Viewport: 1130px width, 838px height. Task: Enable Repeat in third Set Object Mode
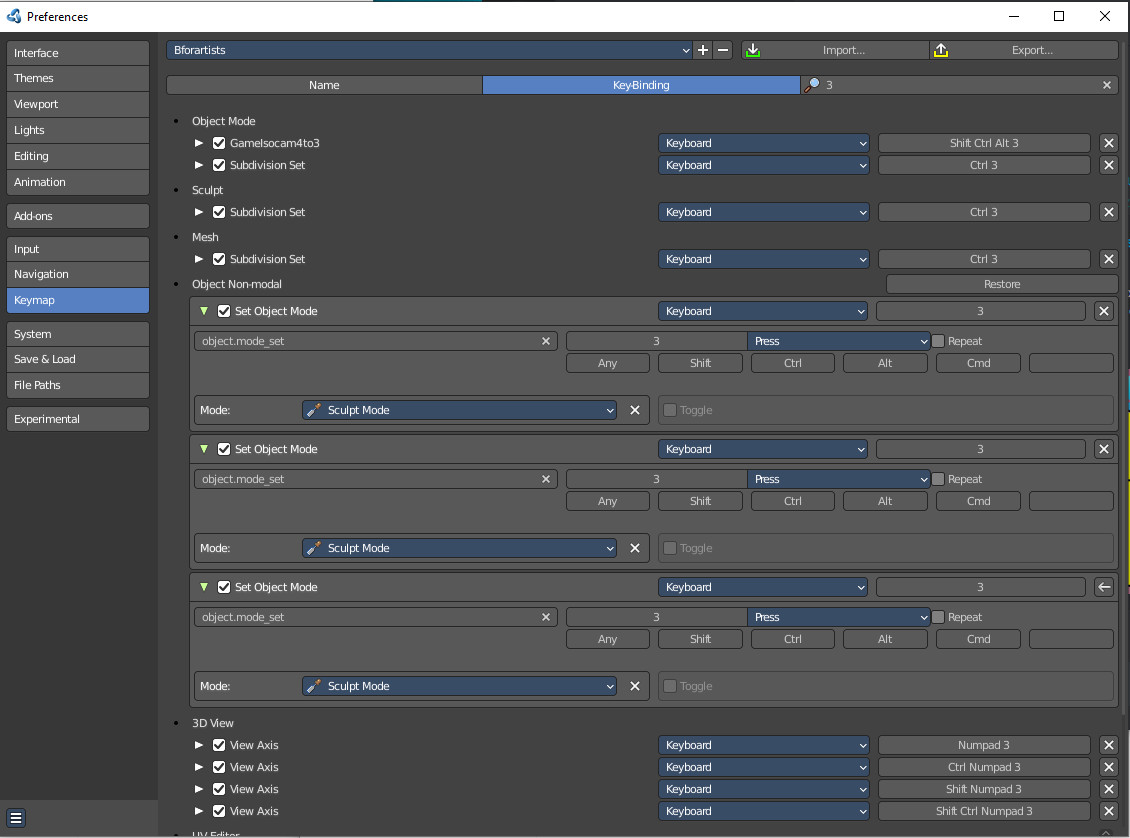938,617
